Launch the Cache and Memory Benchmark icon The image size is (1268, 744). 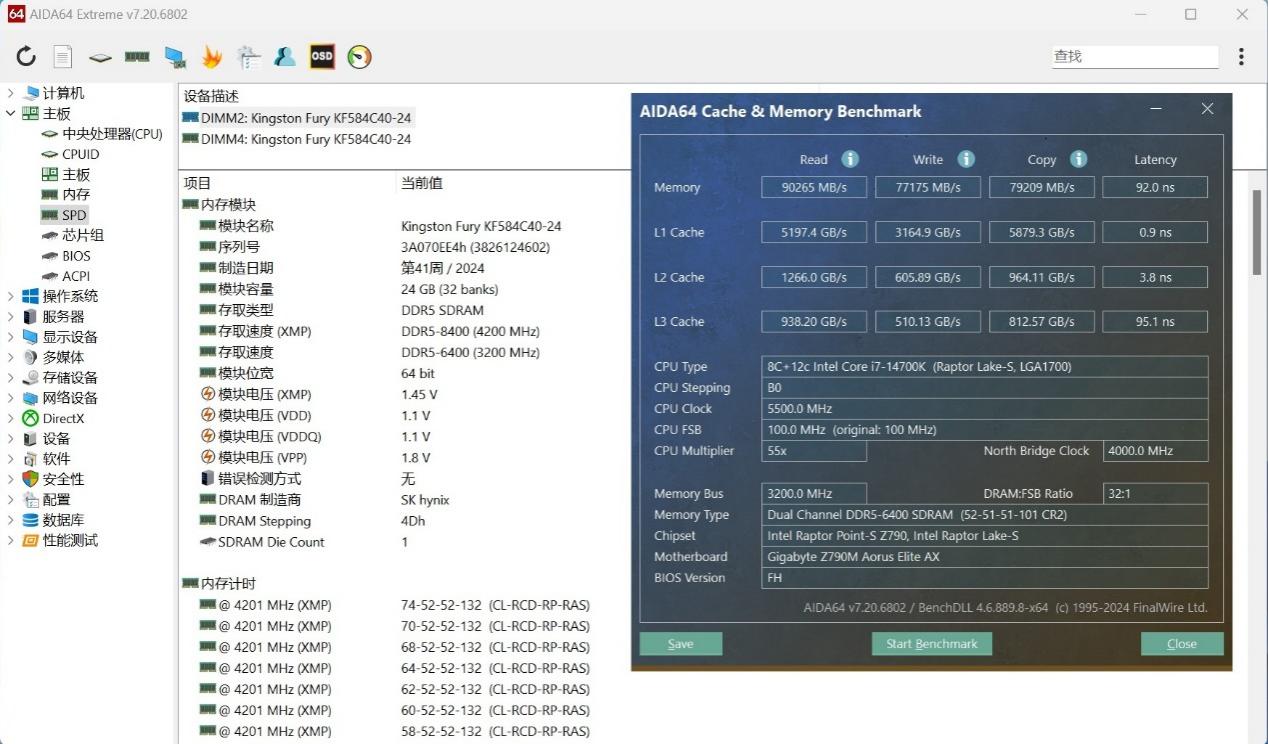click(x=137, y=57)
